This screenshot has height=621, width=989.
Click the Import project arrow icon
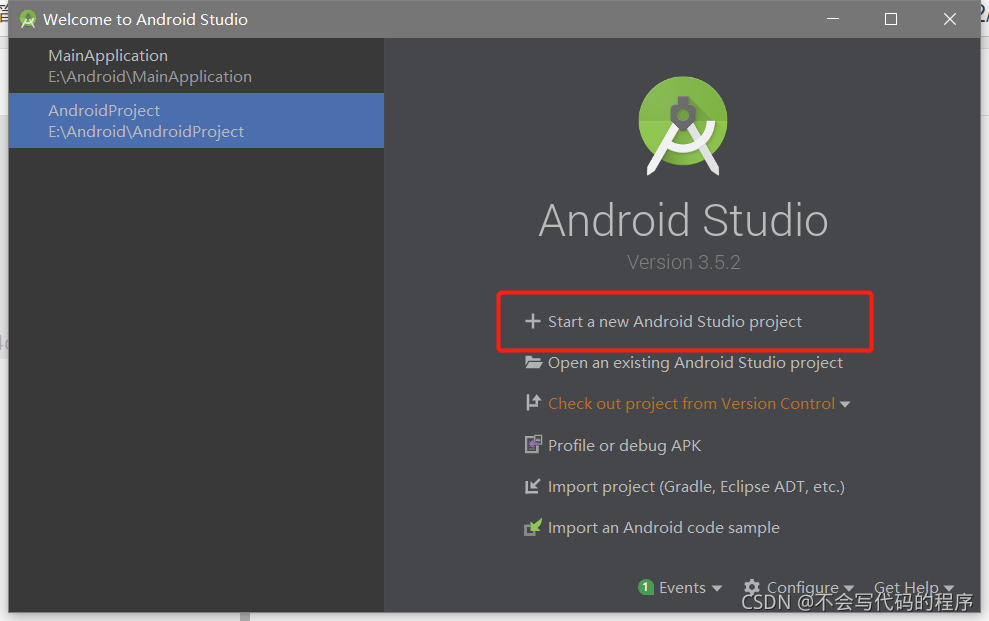[532, 486]
